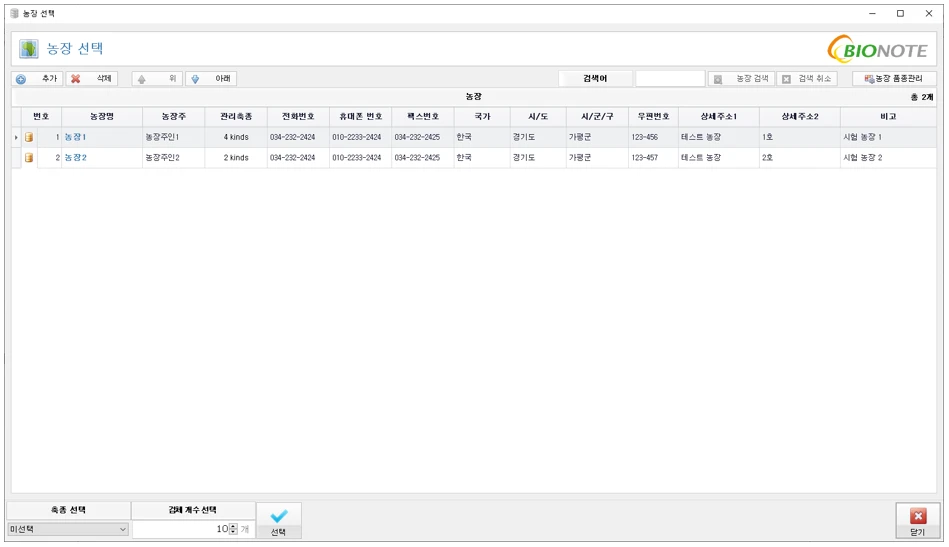Sort by the 국가 column header

[x=482, y=117]
